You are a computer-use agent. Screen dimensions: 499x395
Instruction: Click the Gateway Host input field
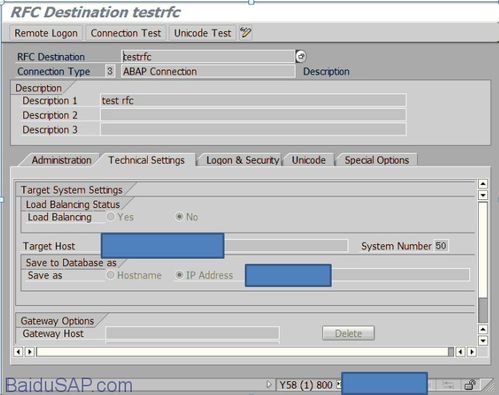192,333
